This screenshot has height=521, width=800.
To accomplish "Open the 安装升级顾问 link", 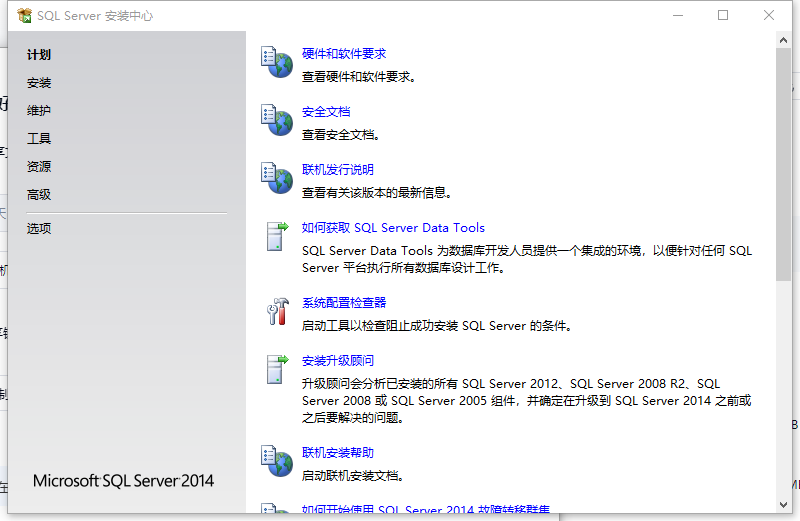I will (x=338, y=361).
